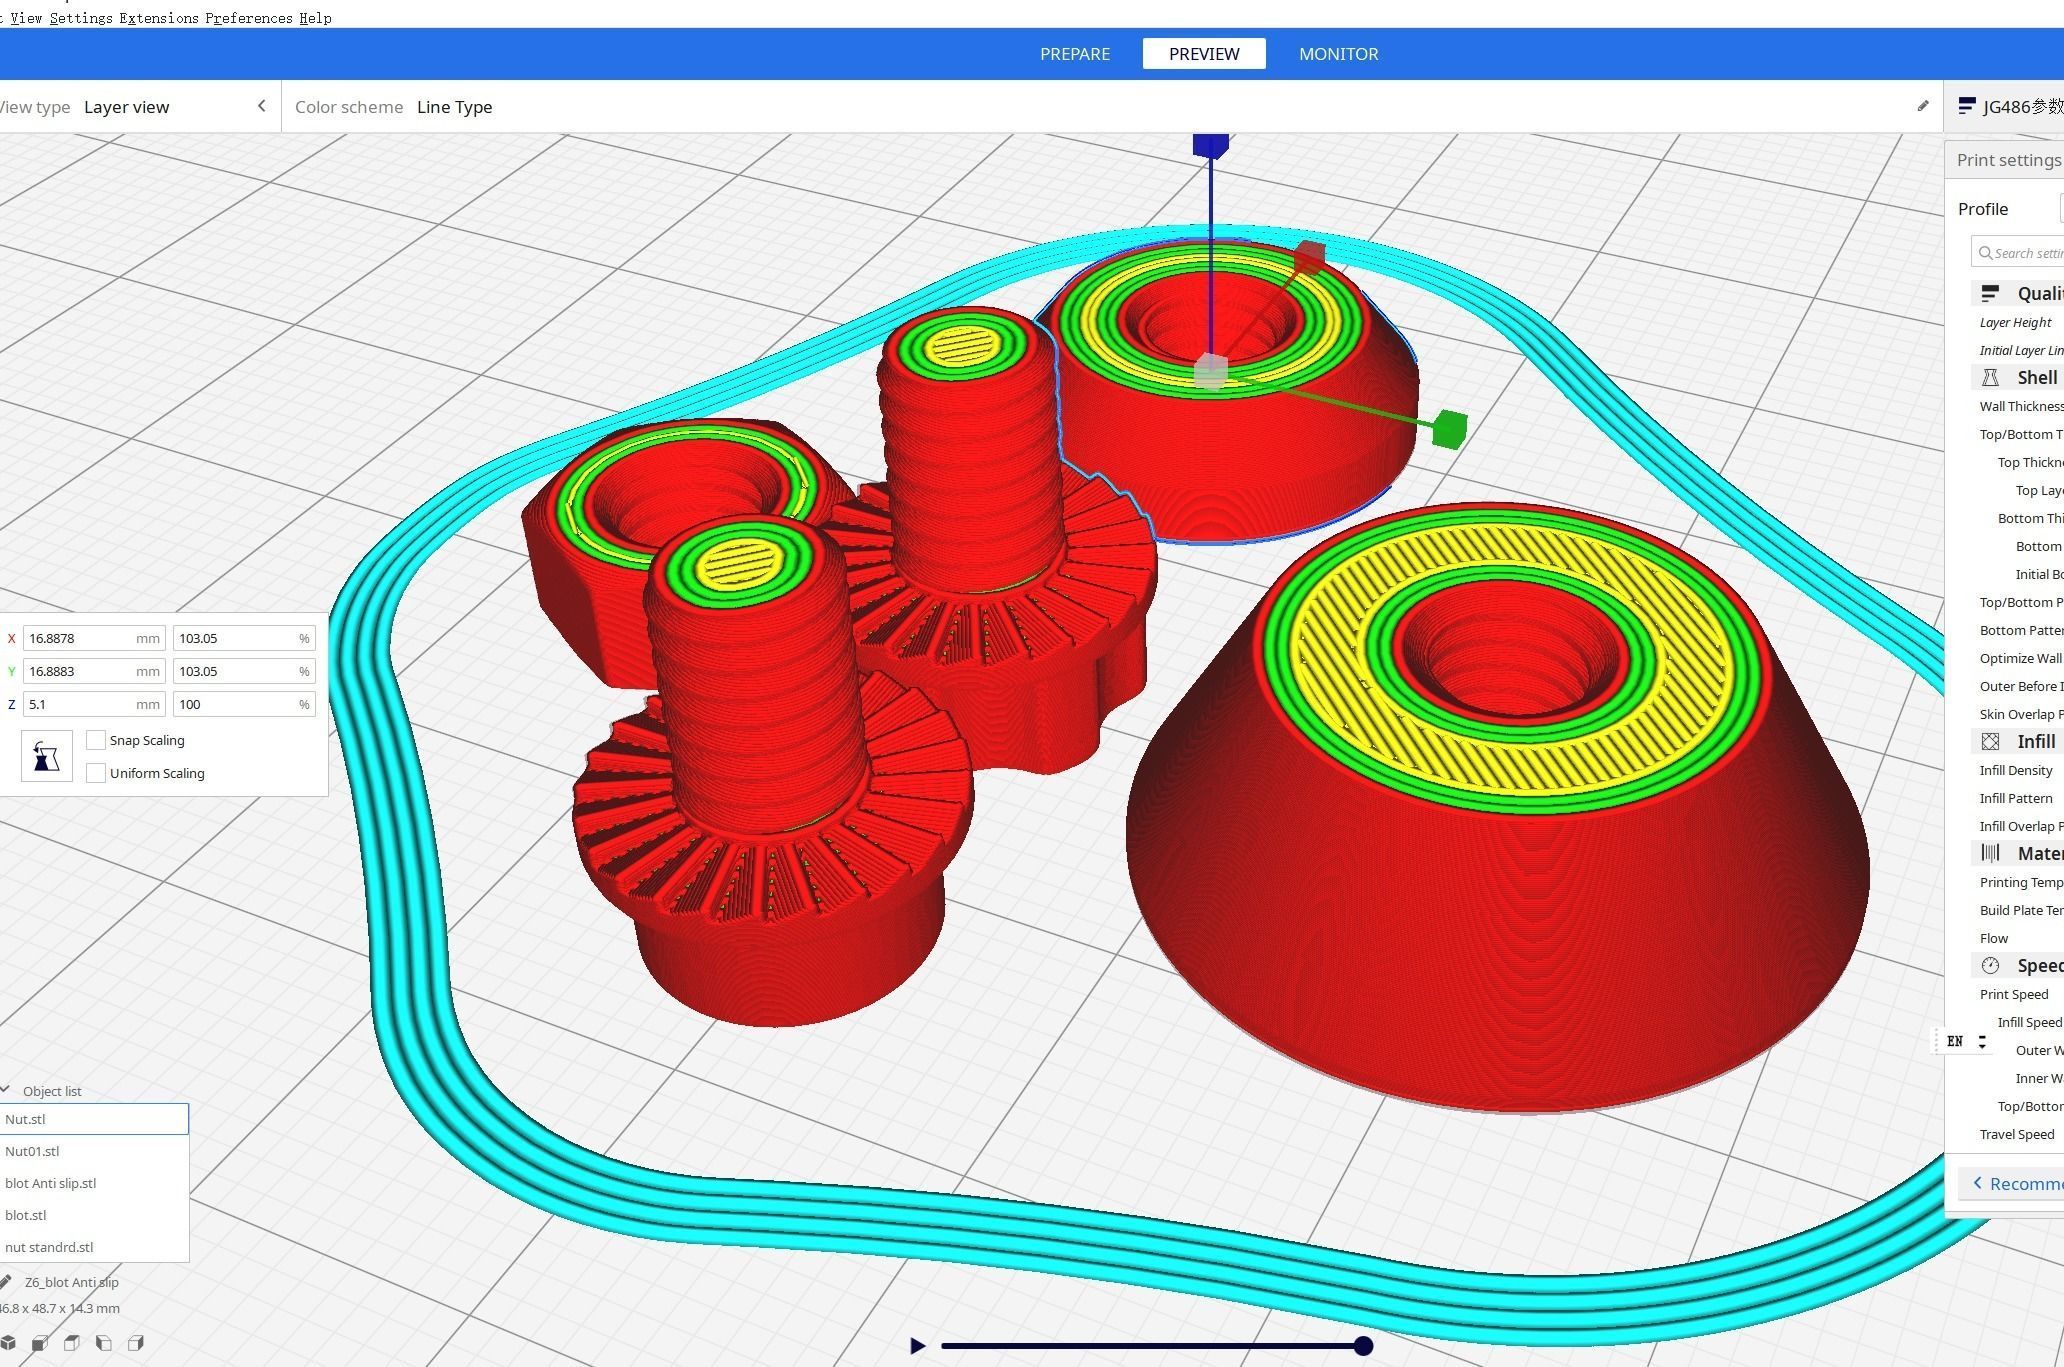Viewport: 2064px width, 1367px height.
Task: Click the layer playback slider handle
Action: click(x=1363, y=1346)
